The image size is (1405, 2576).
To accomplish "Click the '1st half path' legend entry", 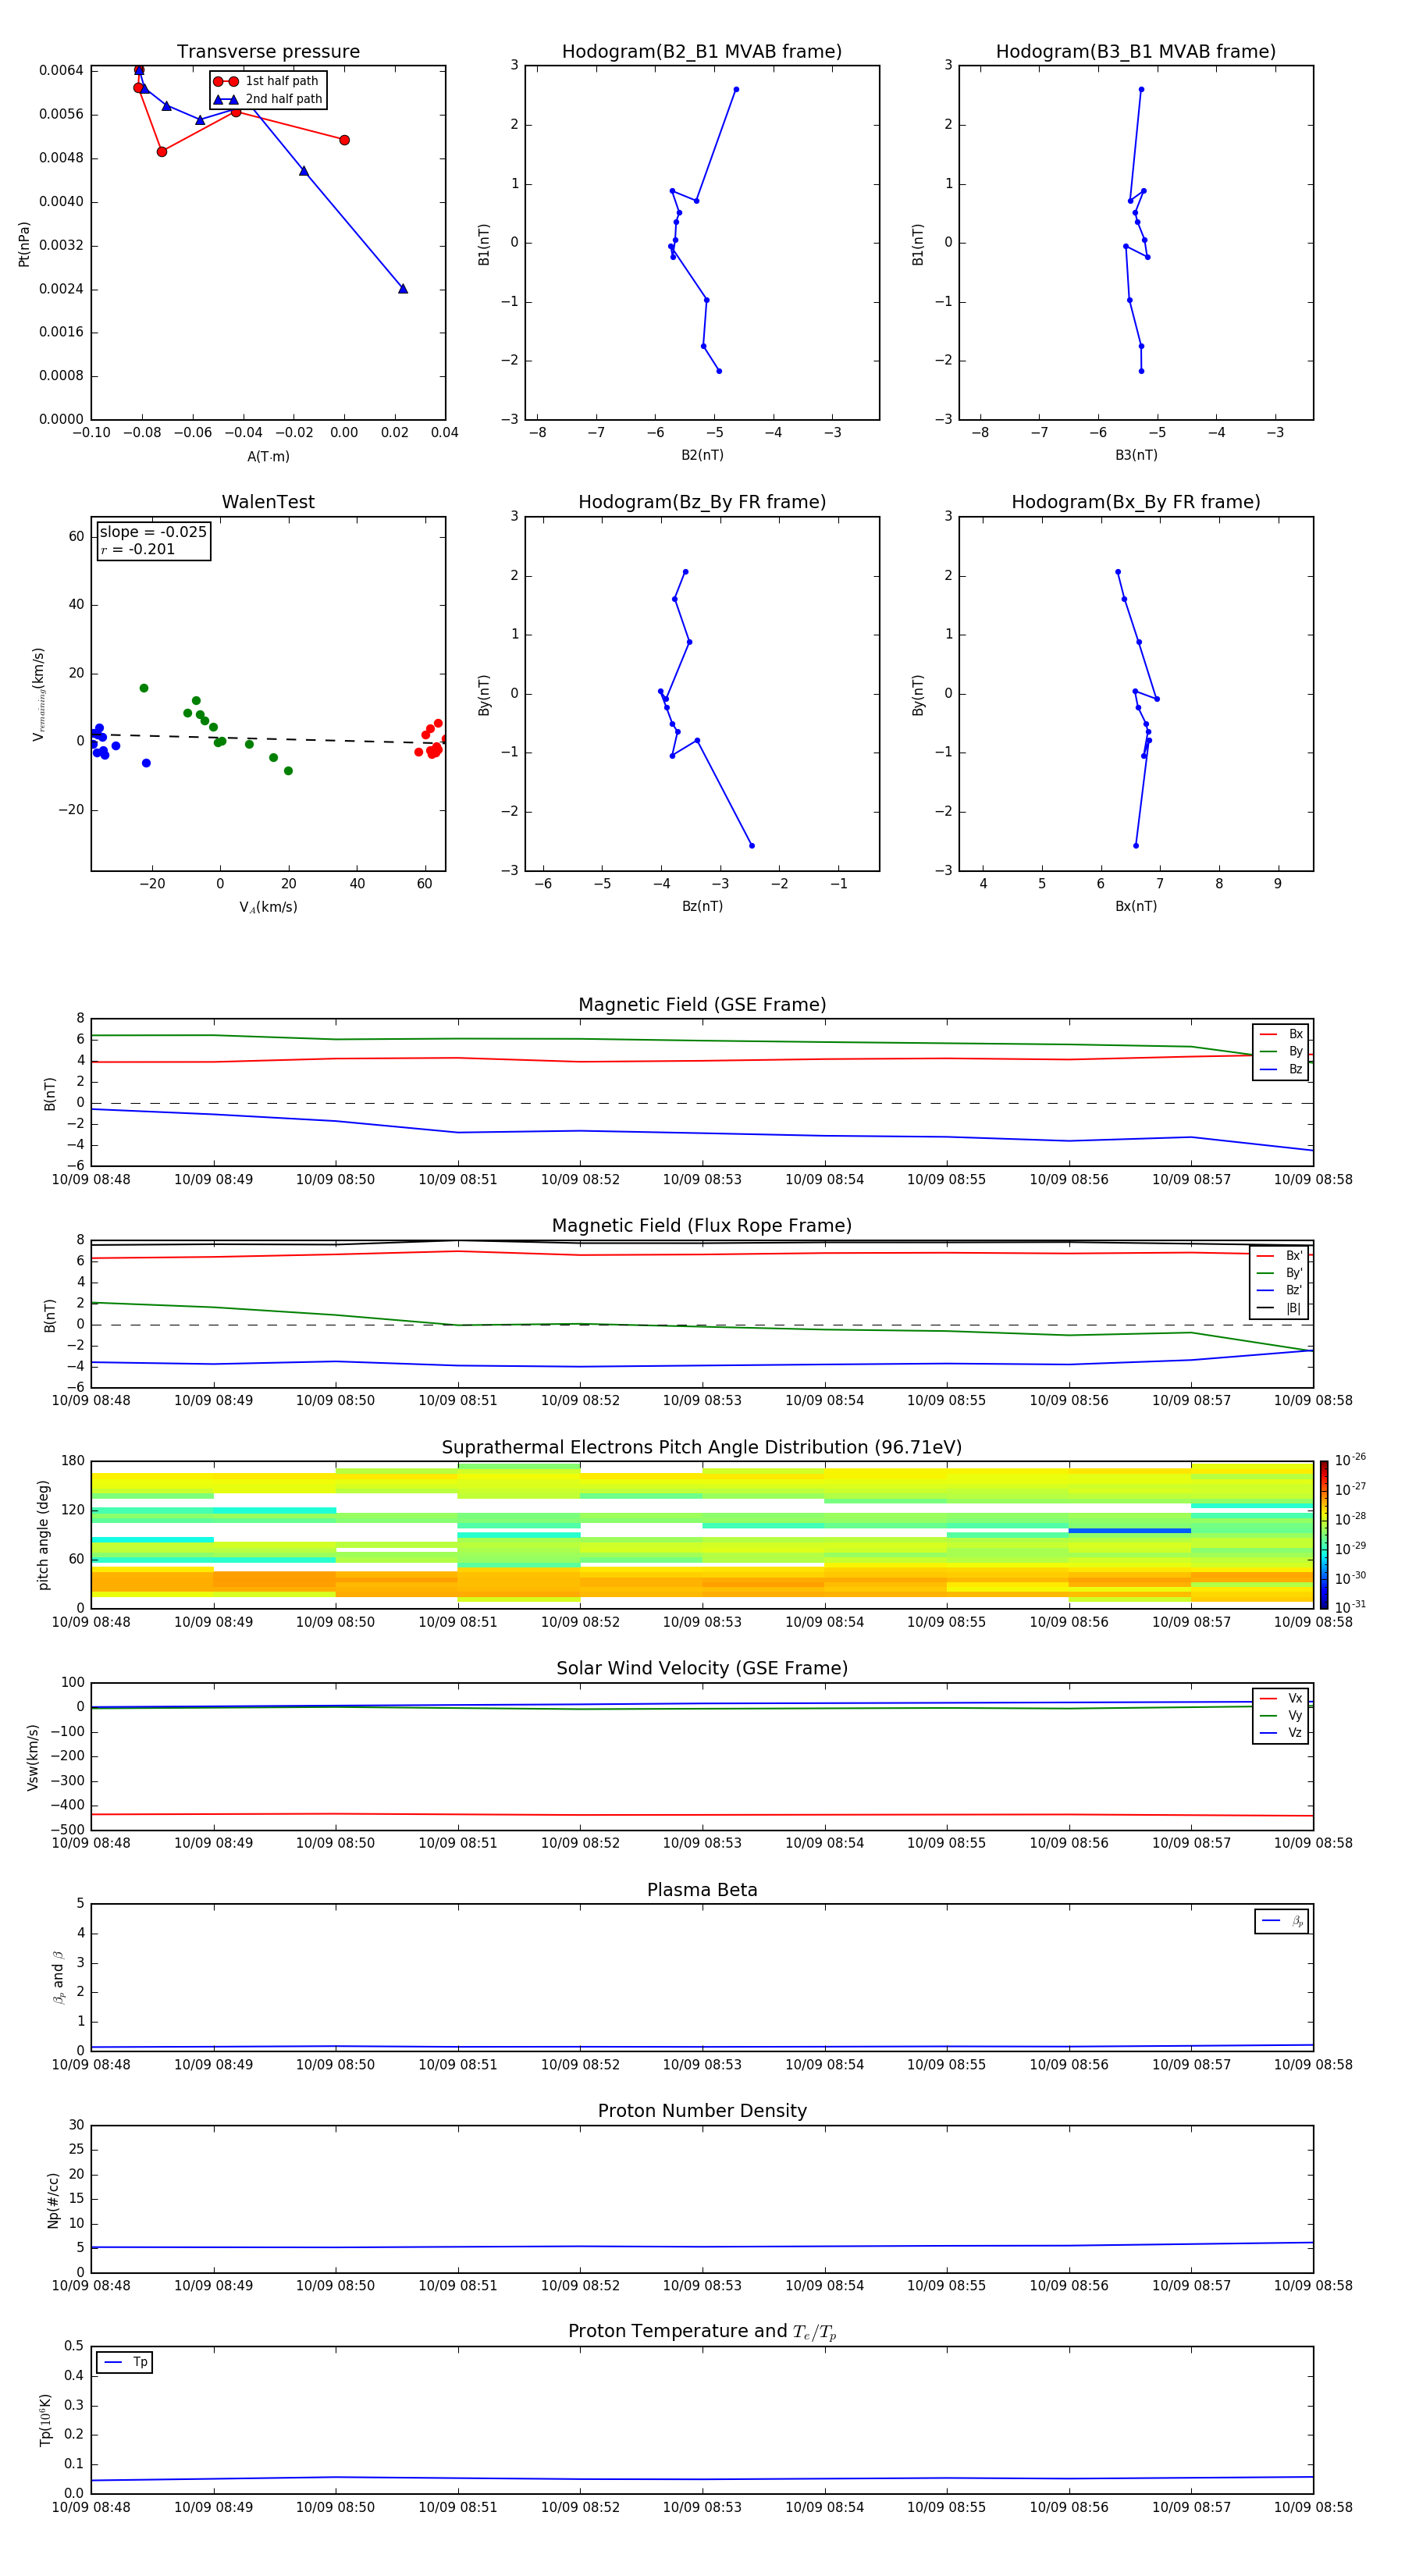I will 267,81.
